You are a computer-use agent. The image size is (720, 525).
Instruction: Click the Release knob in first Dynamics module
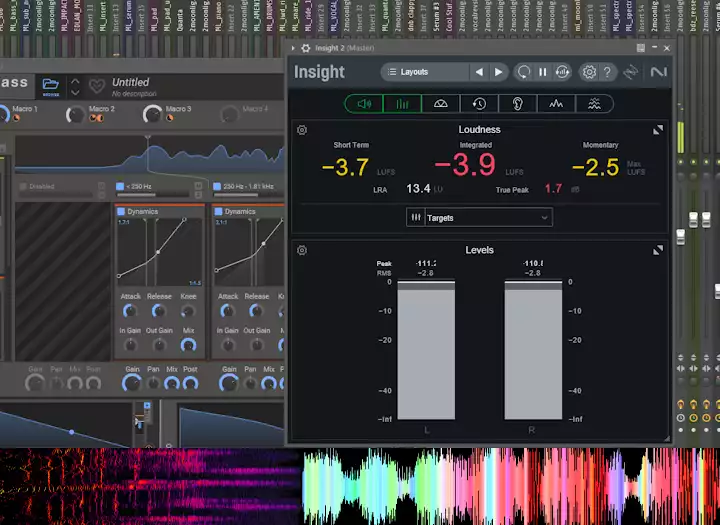(159, 311)
